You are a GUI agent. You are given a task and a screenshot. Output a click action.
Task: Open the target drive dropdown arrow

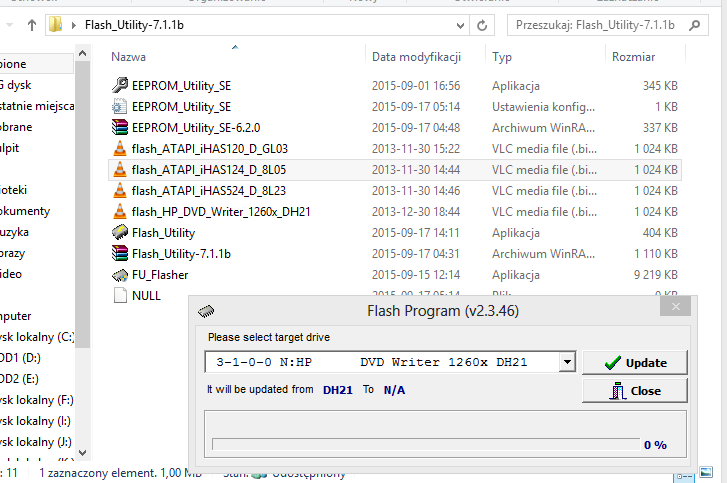point(567,362)
